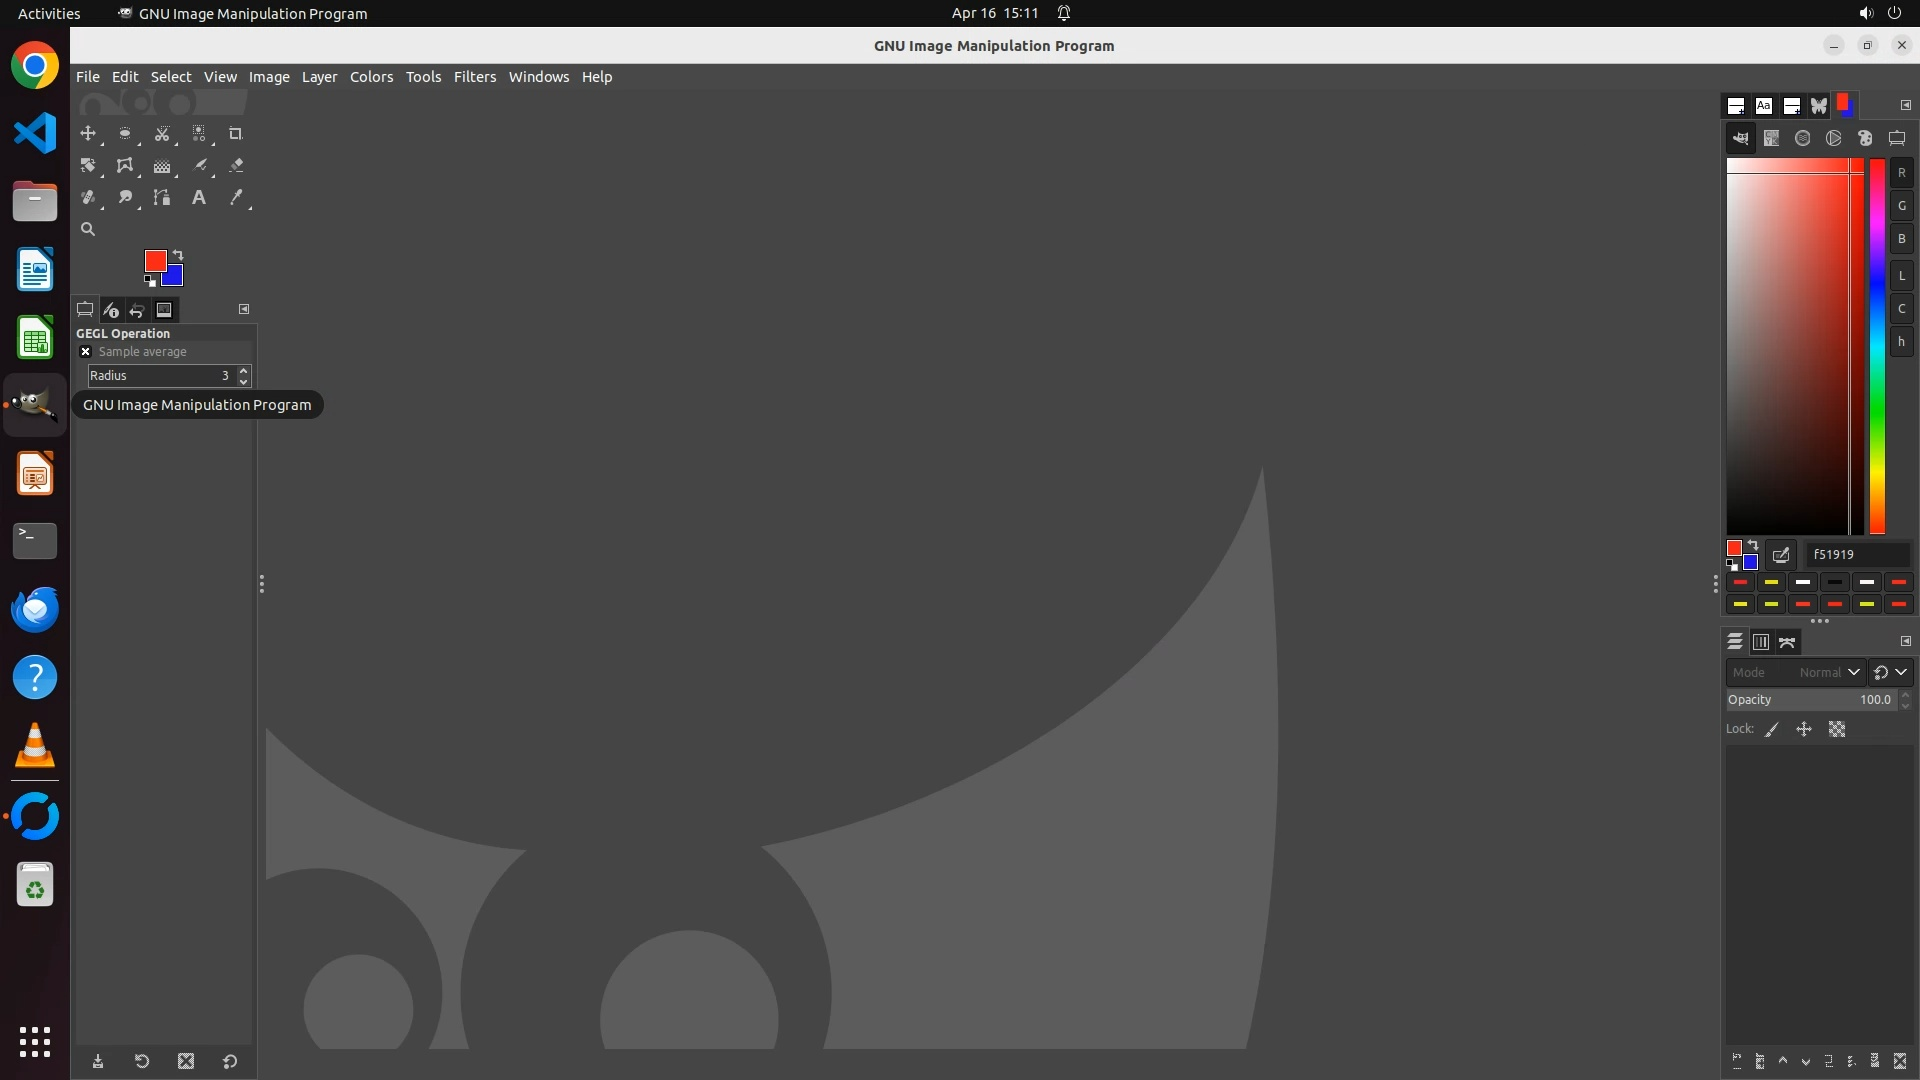
Task: Click the blue background color swatch in the toolbox
Action: pos(175,277)
